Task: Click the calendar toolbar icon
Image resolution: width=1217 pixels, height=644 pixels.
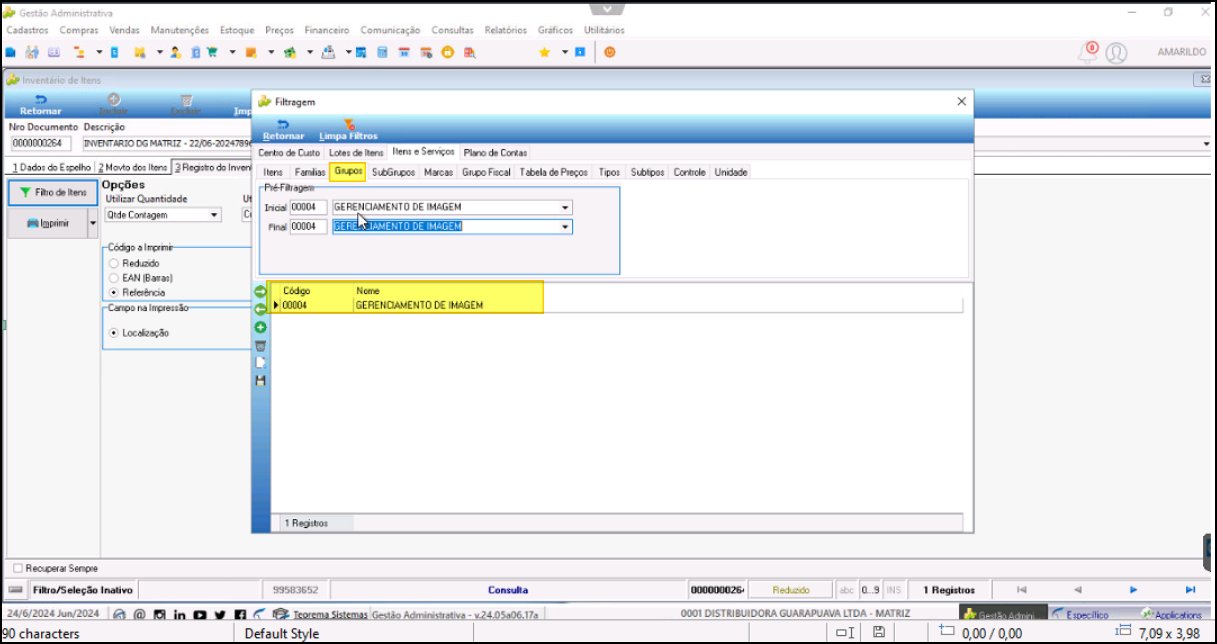Action: [405, 52]
